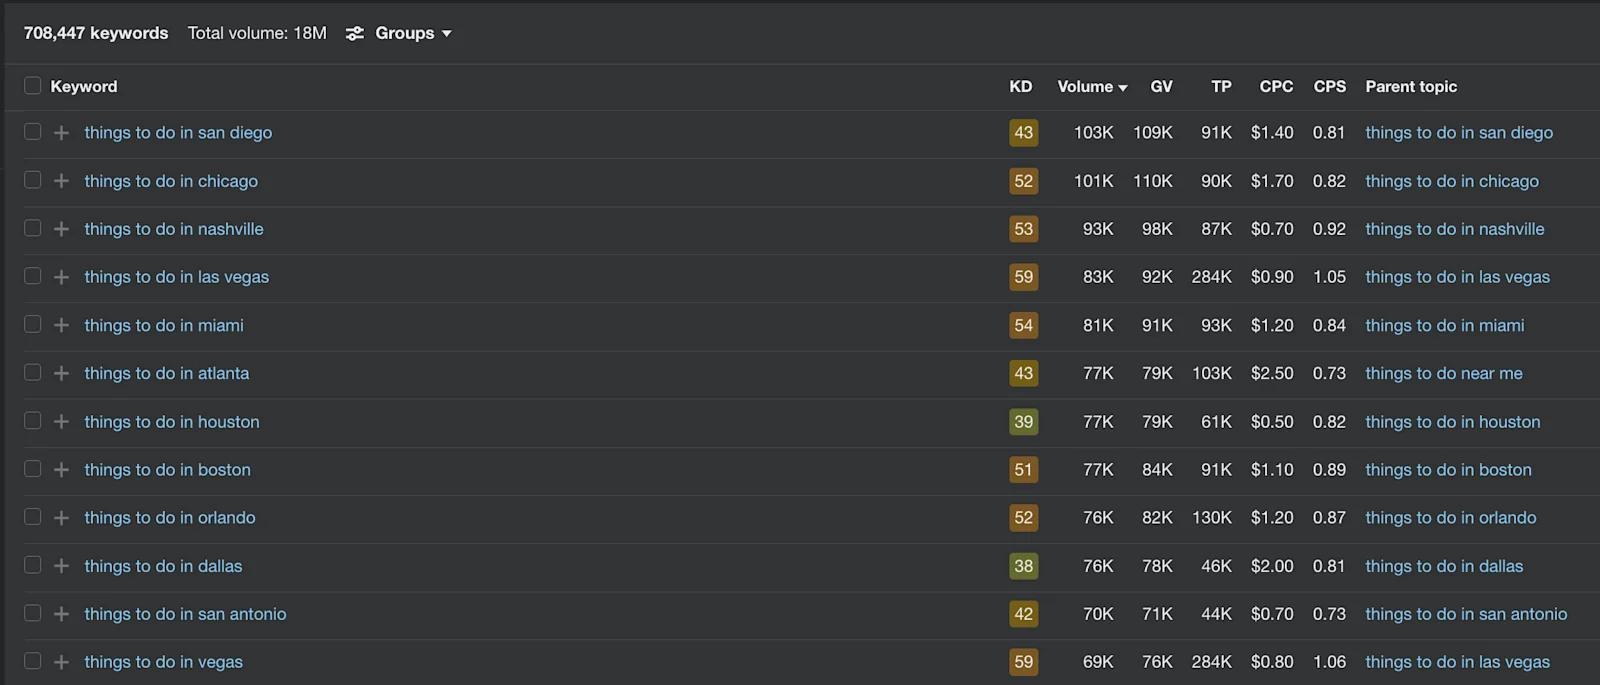Open the filters sliders icon next to Groups
The height and width of the screenshot is (685, 1600).
point(354,32)
